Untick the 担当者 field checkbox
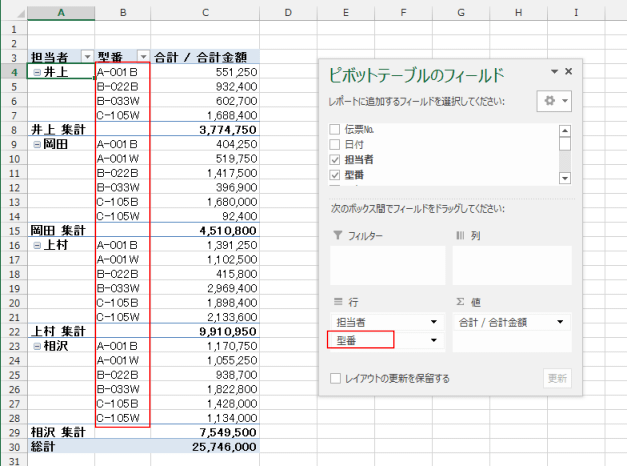627x466 pixels. [335, 160]
